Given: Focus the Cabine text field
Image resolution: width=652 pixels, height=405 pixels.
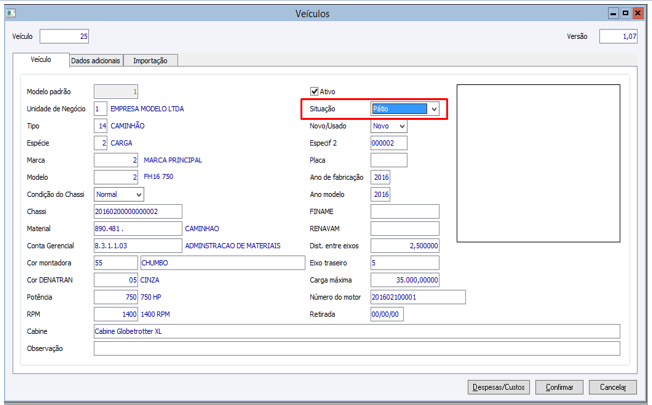Looking at the screenshot, I should (357, 331).
